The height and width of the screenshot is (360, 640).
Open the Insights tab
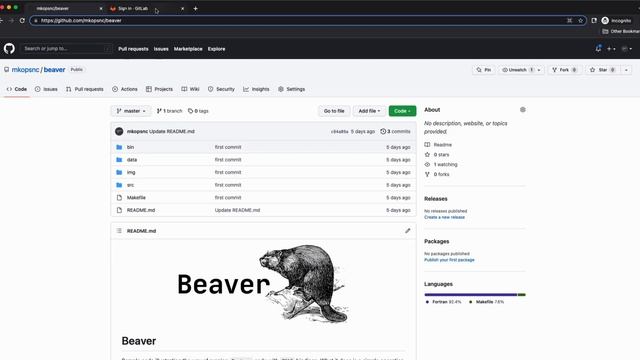coord(256,89)
